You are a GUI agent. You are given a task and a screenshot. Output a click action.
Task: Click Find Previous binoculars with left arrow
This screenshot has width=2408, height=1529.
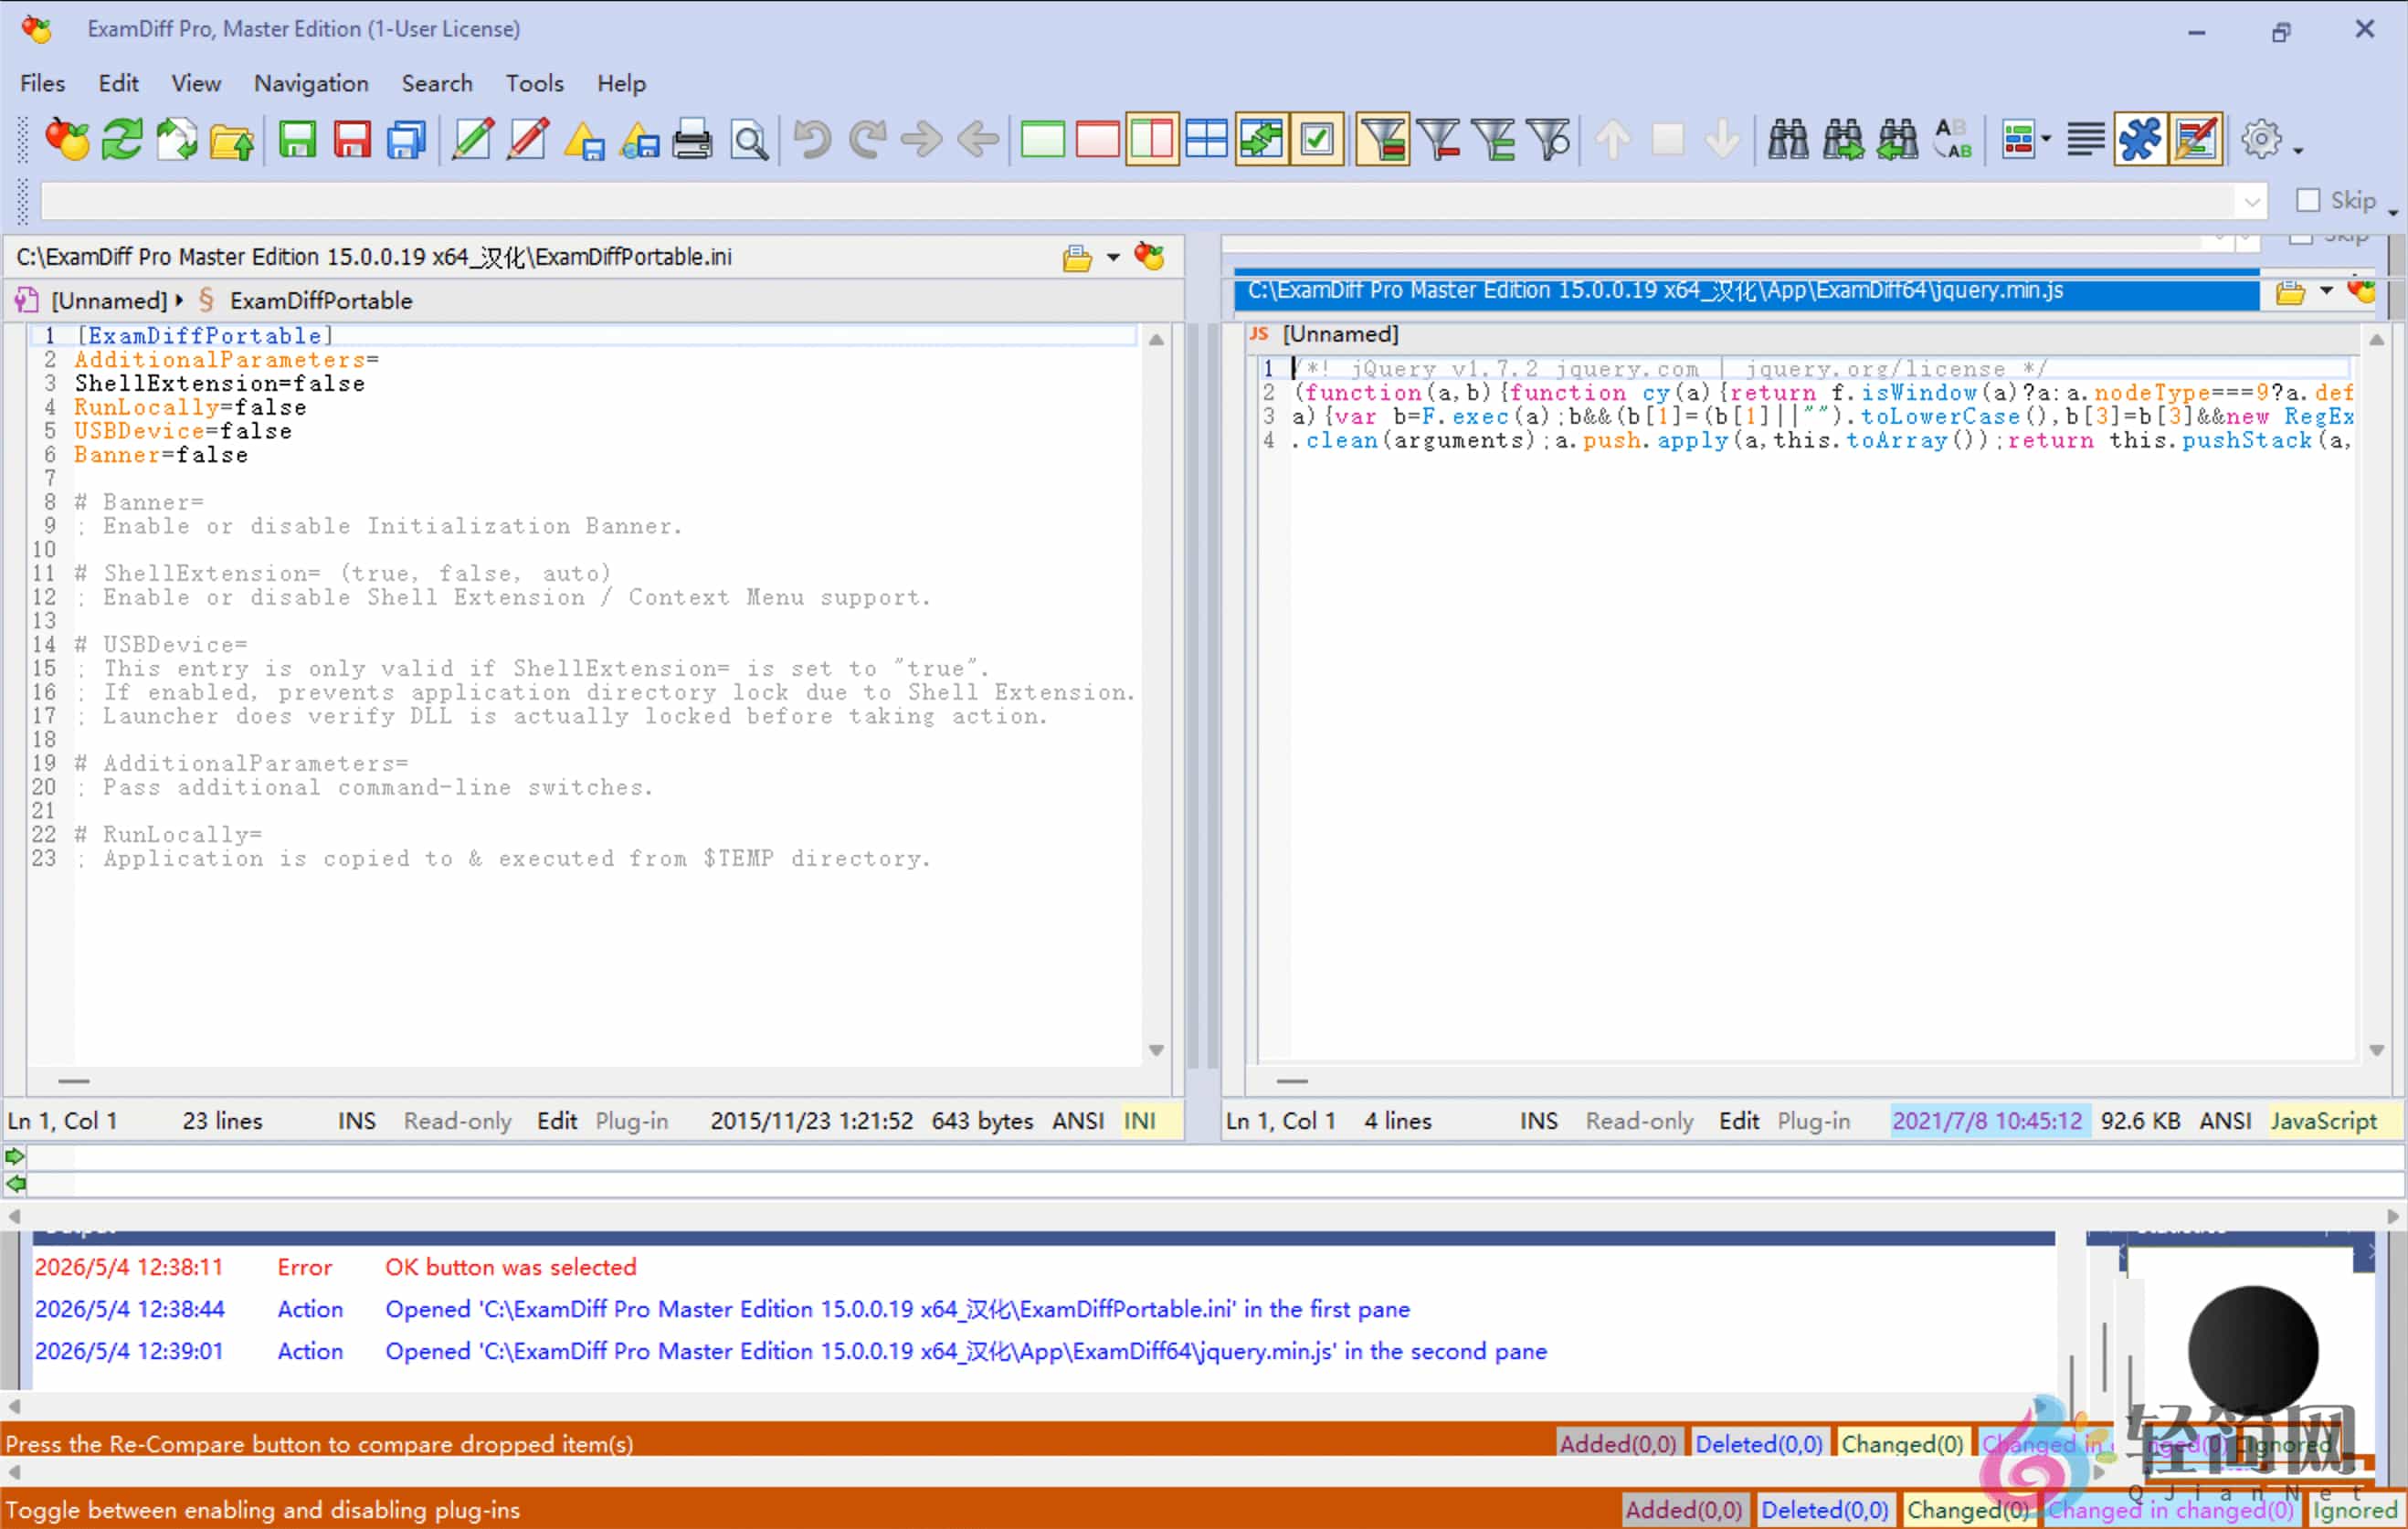tap(1898, 140)
